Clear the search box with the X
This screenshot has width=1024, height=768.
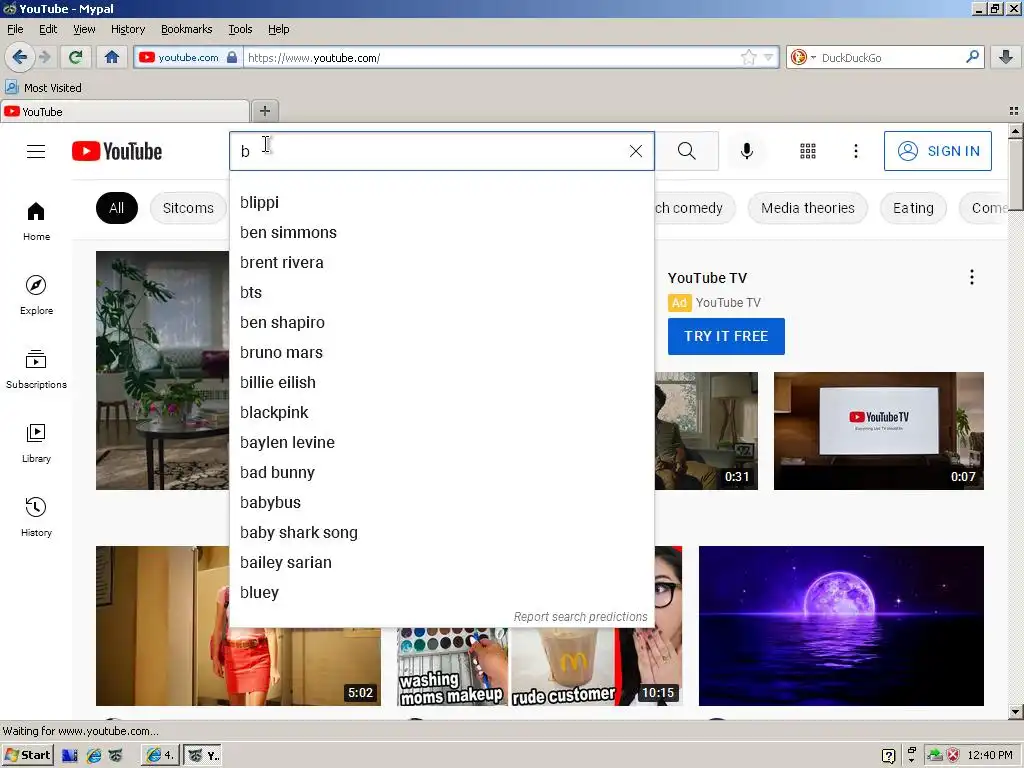(x=635, y=152)
